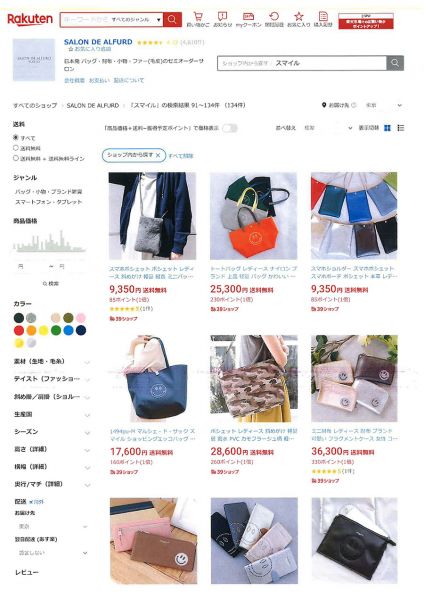Toggle price plus shipping minus points display

coord(230,128)
